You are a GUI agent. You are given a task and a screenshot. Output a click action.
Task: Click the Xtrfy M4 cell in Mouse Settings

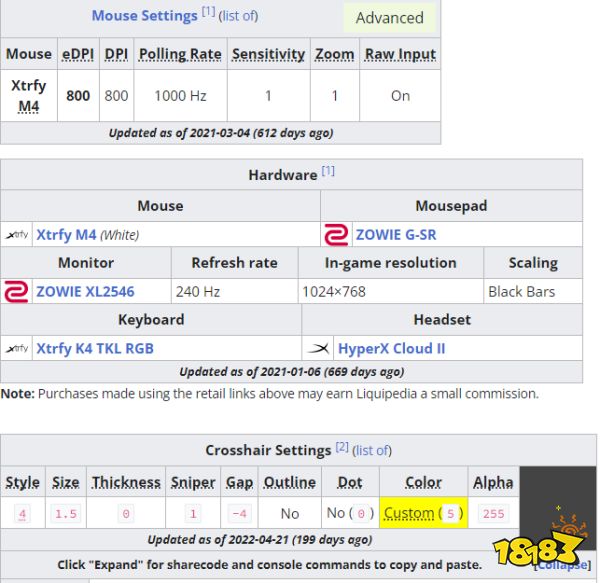pyautogui.click(x=29, y=96)
